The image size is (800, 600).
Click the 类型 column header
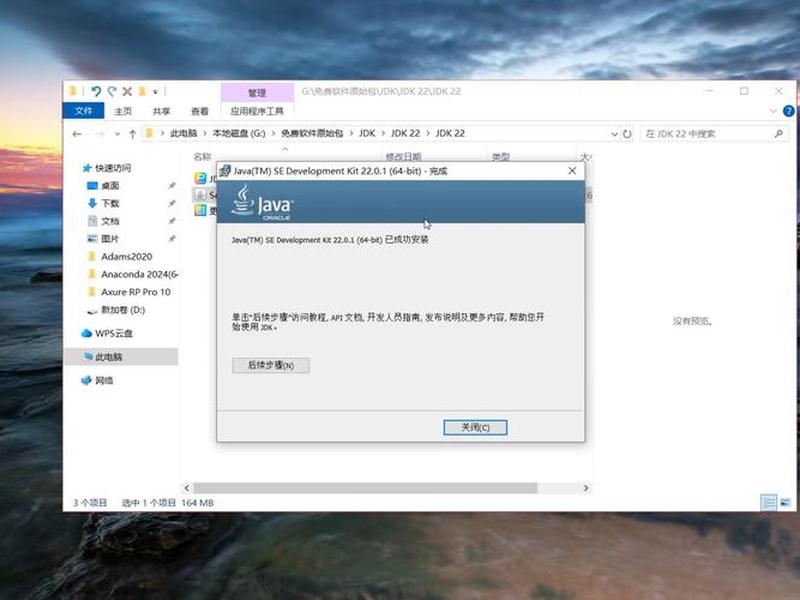[x=501, y=157]
